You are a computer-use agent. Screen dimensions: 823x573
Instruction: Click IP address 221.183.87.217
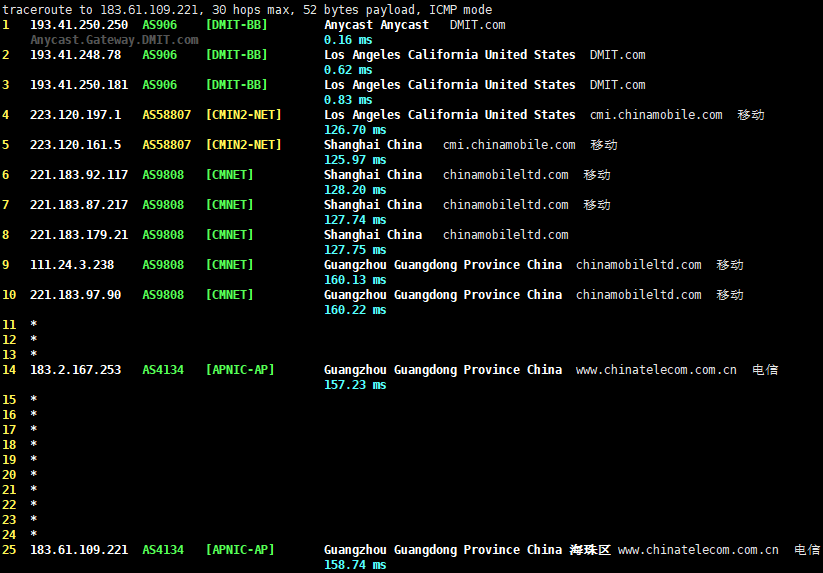(79, 205)
